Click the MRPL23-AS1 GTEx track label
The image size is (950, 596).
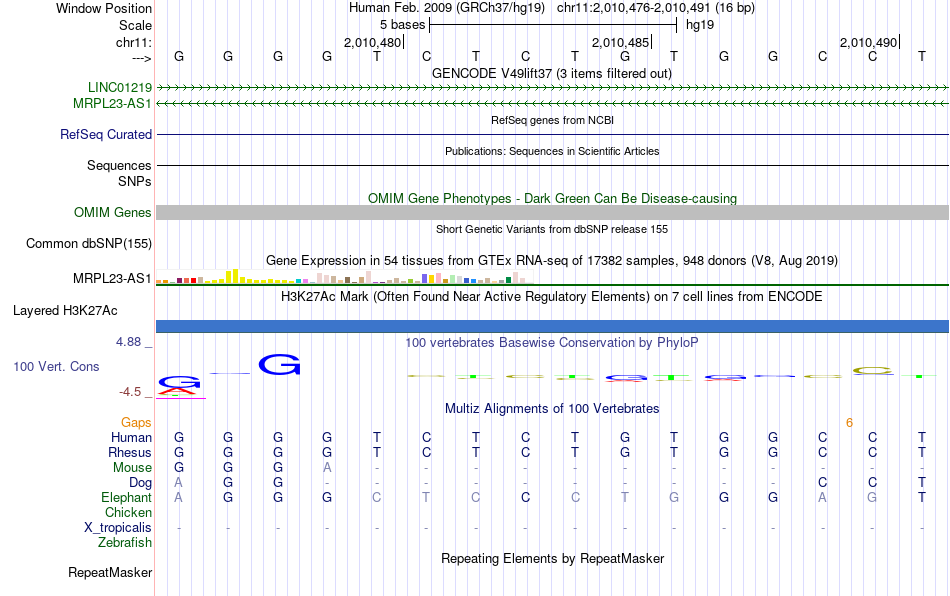click(112, 279)
